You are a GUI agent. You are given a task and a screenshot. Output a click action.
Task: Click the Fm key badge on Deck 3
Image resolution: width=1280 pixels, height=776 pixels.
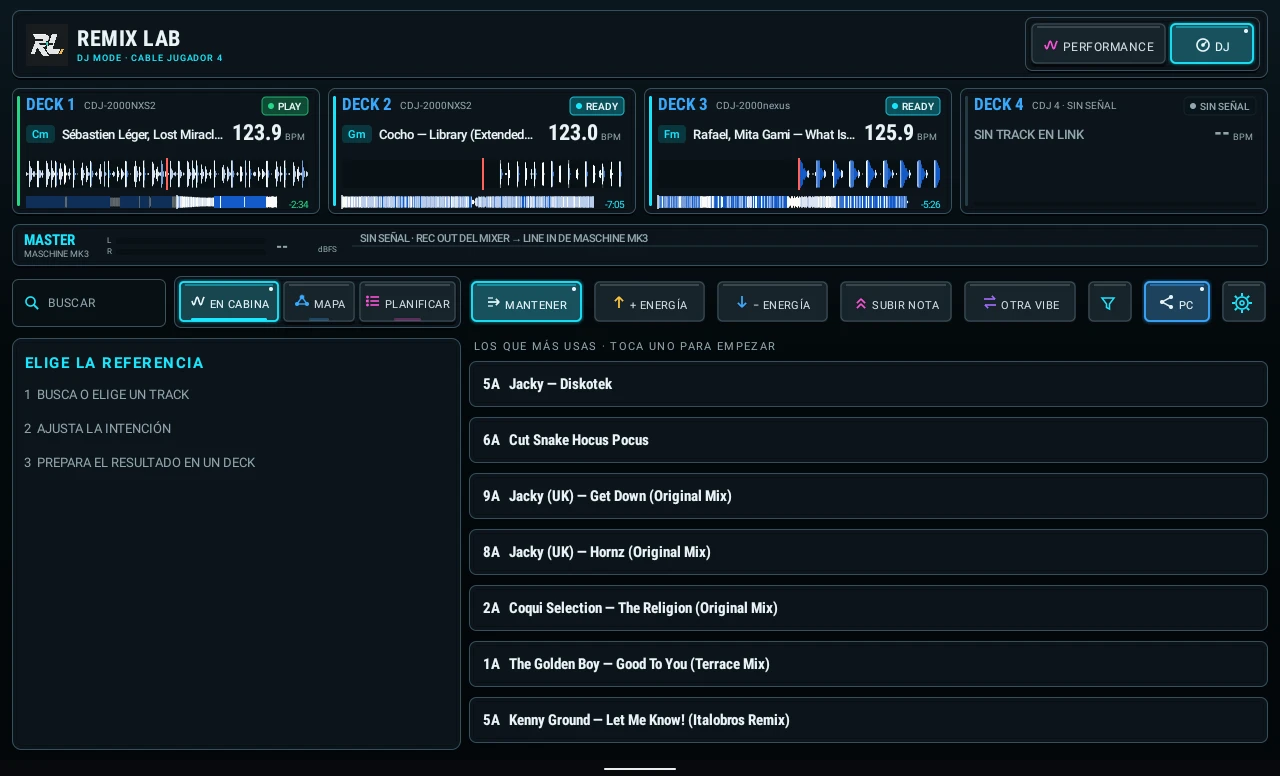coord(672,134)
